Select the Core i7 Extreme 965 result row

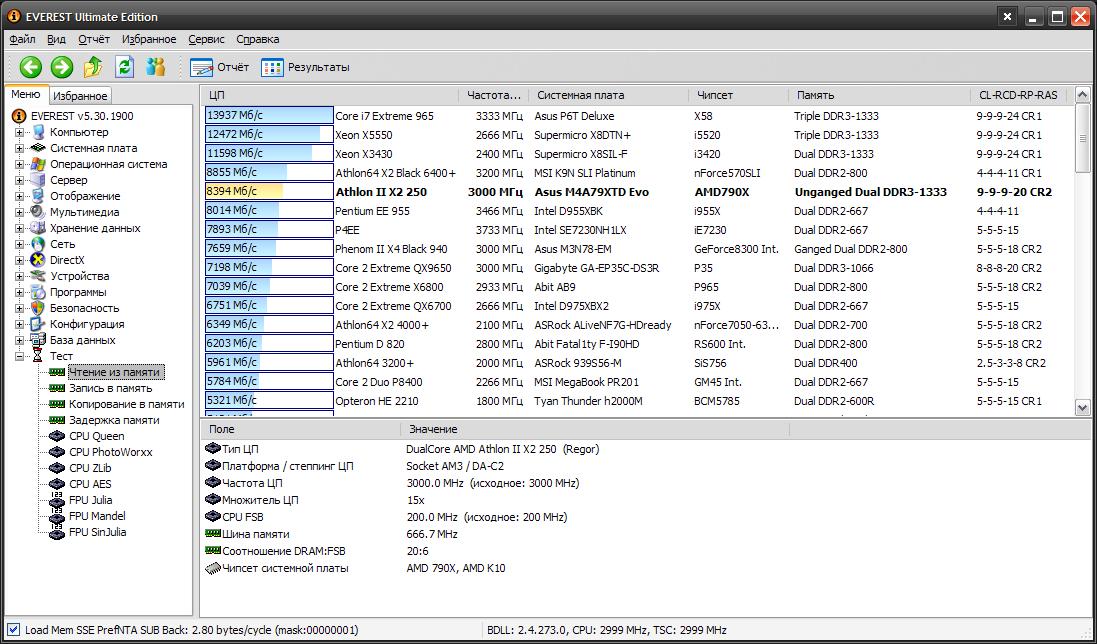[637, 116]
